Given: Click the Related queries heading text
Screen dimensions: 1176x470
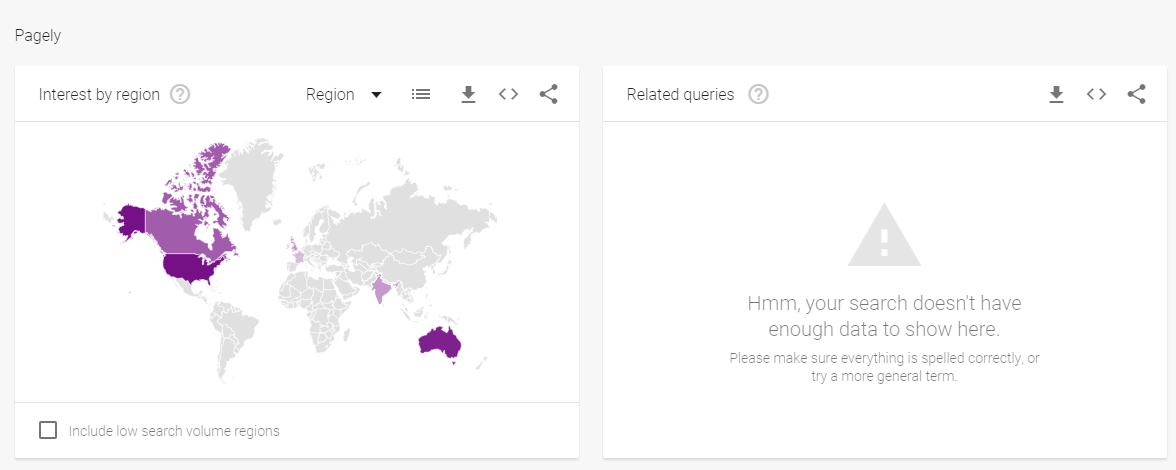Looking at the screenshot, I should [680, 94].
